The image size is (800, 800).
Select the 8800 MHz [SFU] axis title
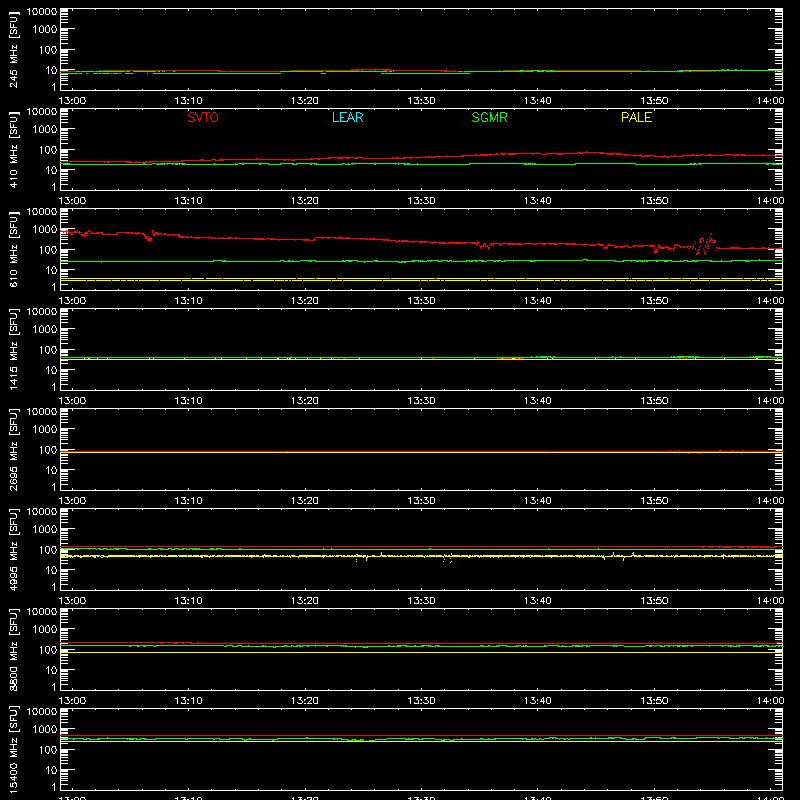[13, 649]
